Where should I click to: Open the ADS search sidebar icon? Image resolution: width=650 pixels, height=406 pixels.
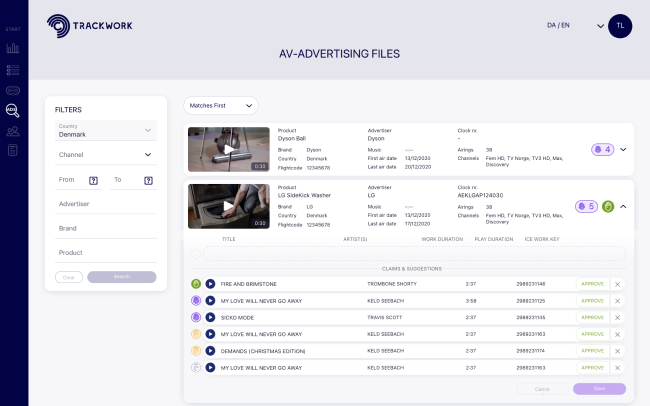(x=12, y=111)
